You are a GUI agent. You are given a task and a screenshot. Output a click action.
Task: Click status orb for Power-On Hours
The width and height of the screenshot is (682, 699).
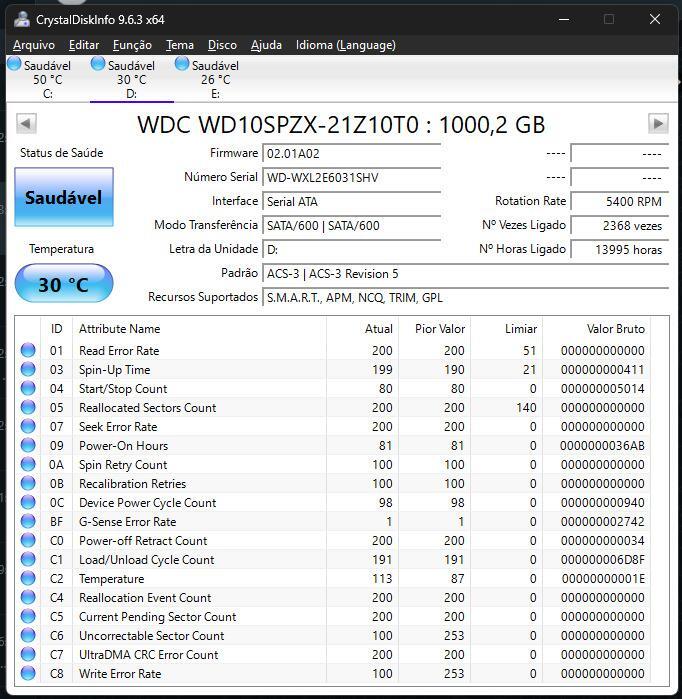click(28, 445)
